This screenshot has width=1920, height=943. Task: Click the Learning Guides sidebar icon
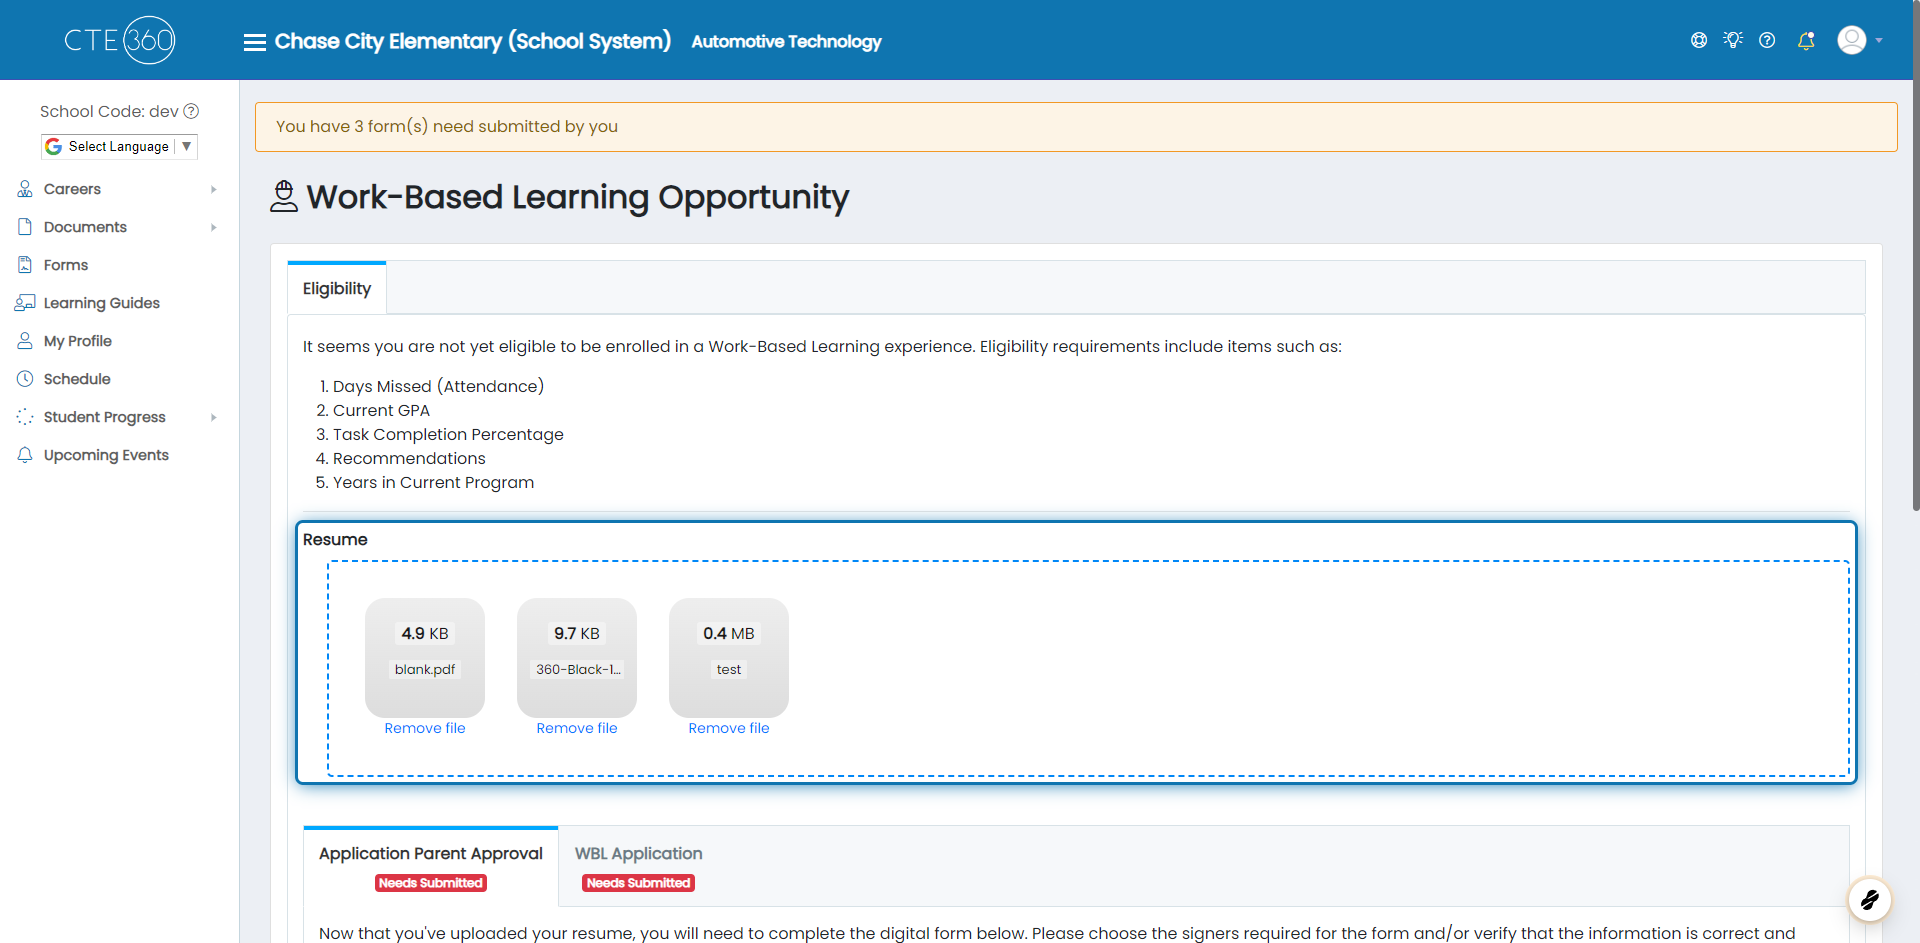(25, 303)
